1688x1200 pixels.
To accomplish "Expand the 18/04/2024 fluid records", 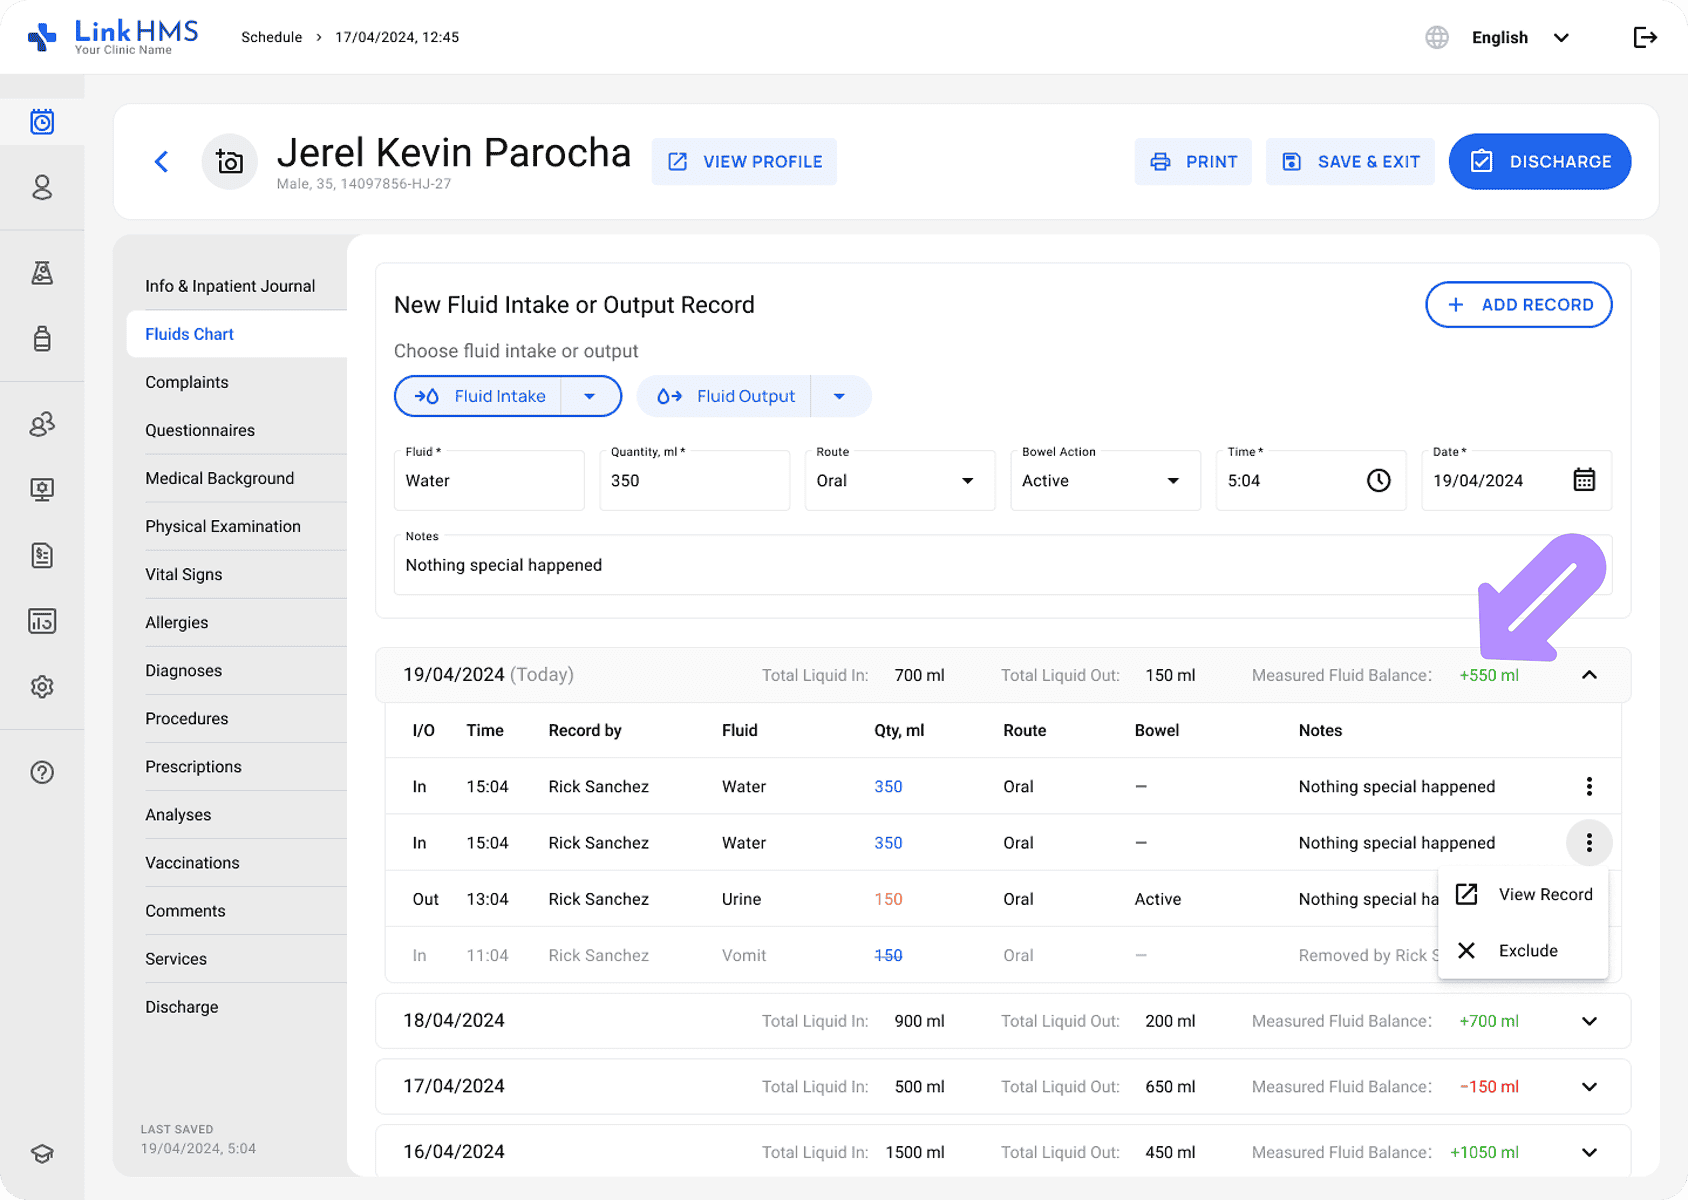I will coord(1589,1021).
